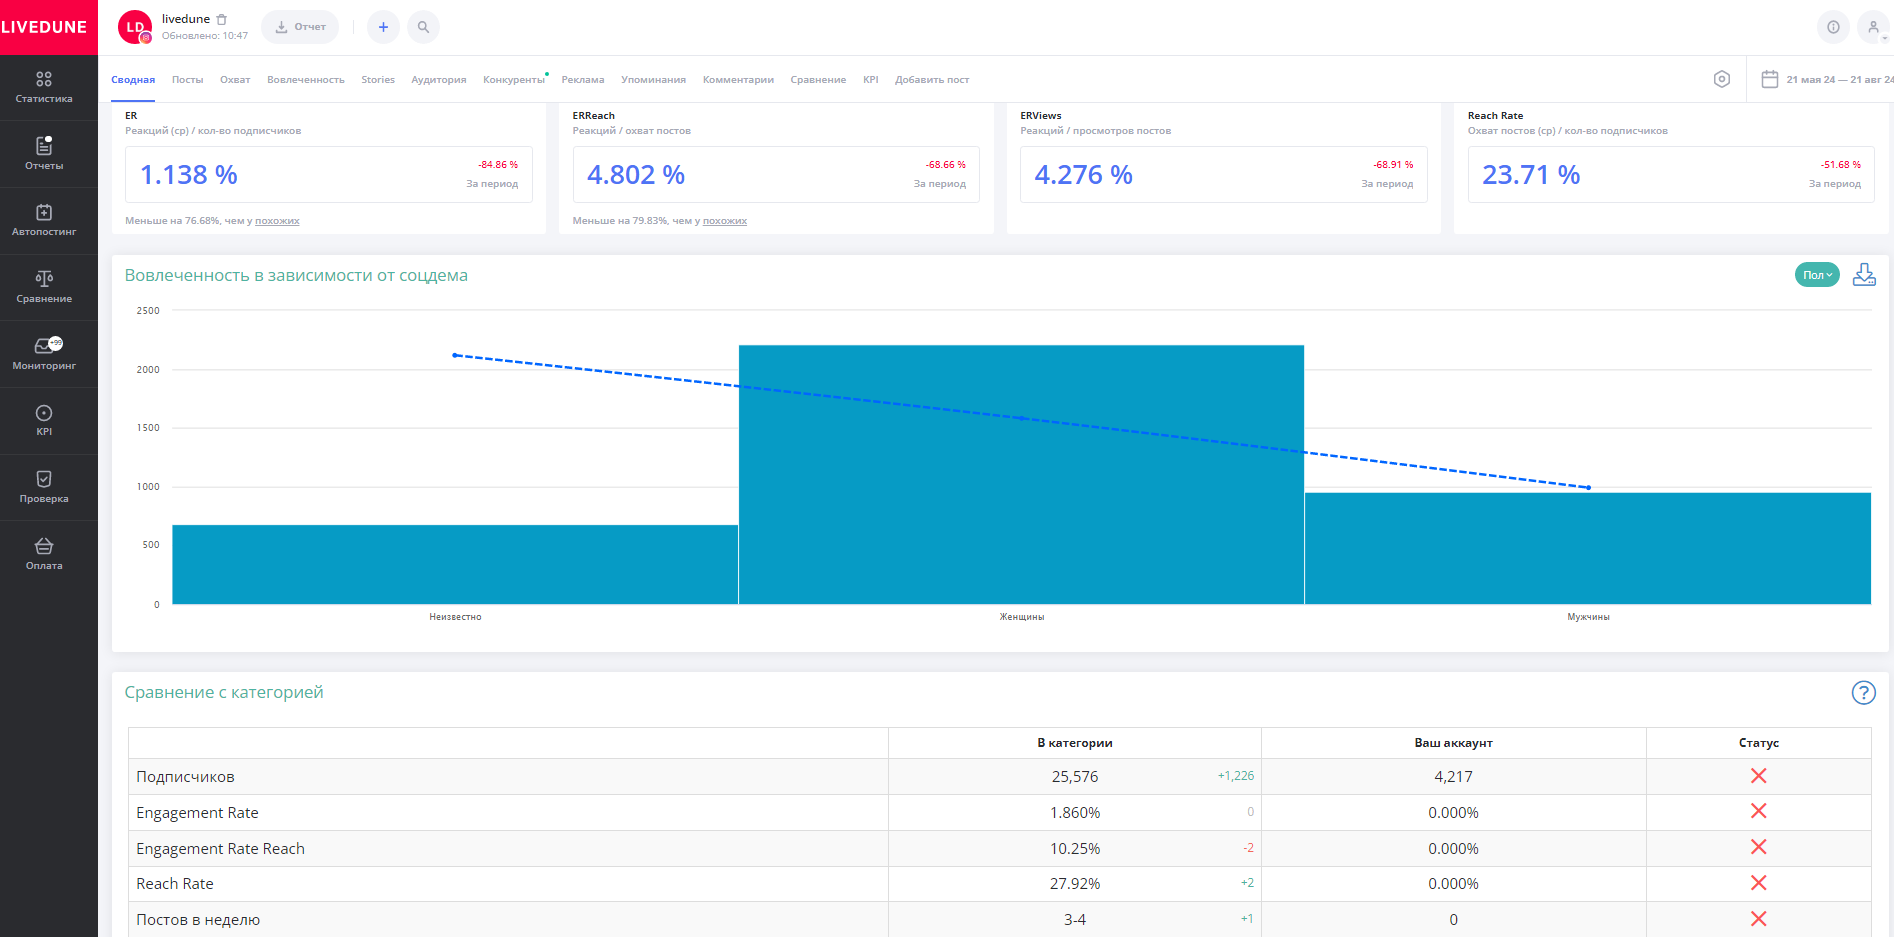Open Оплата section in sidebar

pyautogui.click(x=44, y=554)
